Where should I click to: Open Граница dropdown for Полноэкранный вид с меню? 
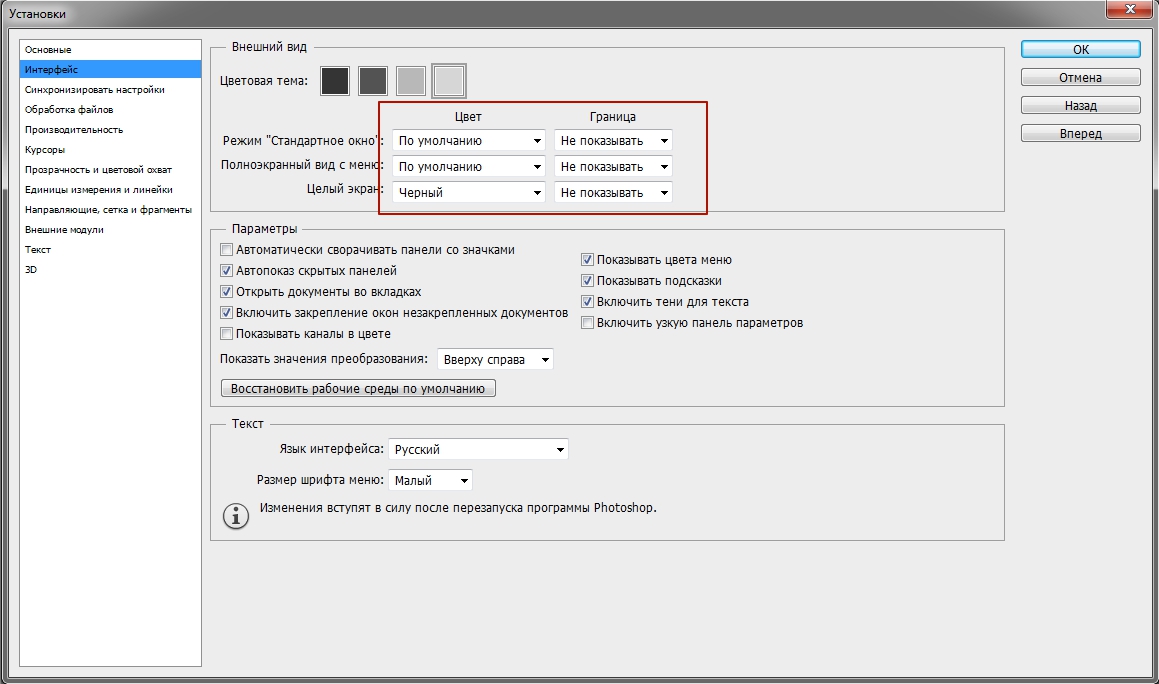click(x=614, y=166)
